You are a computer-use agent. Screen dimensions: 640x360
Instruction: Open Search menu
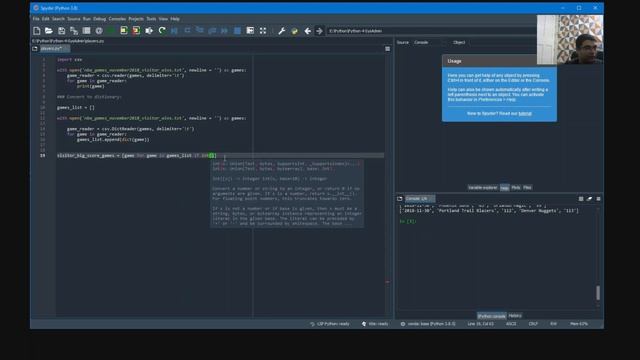point(58,19)
